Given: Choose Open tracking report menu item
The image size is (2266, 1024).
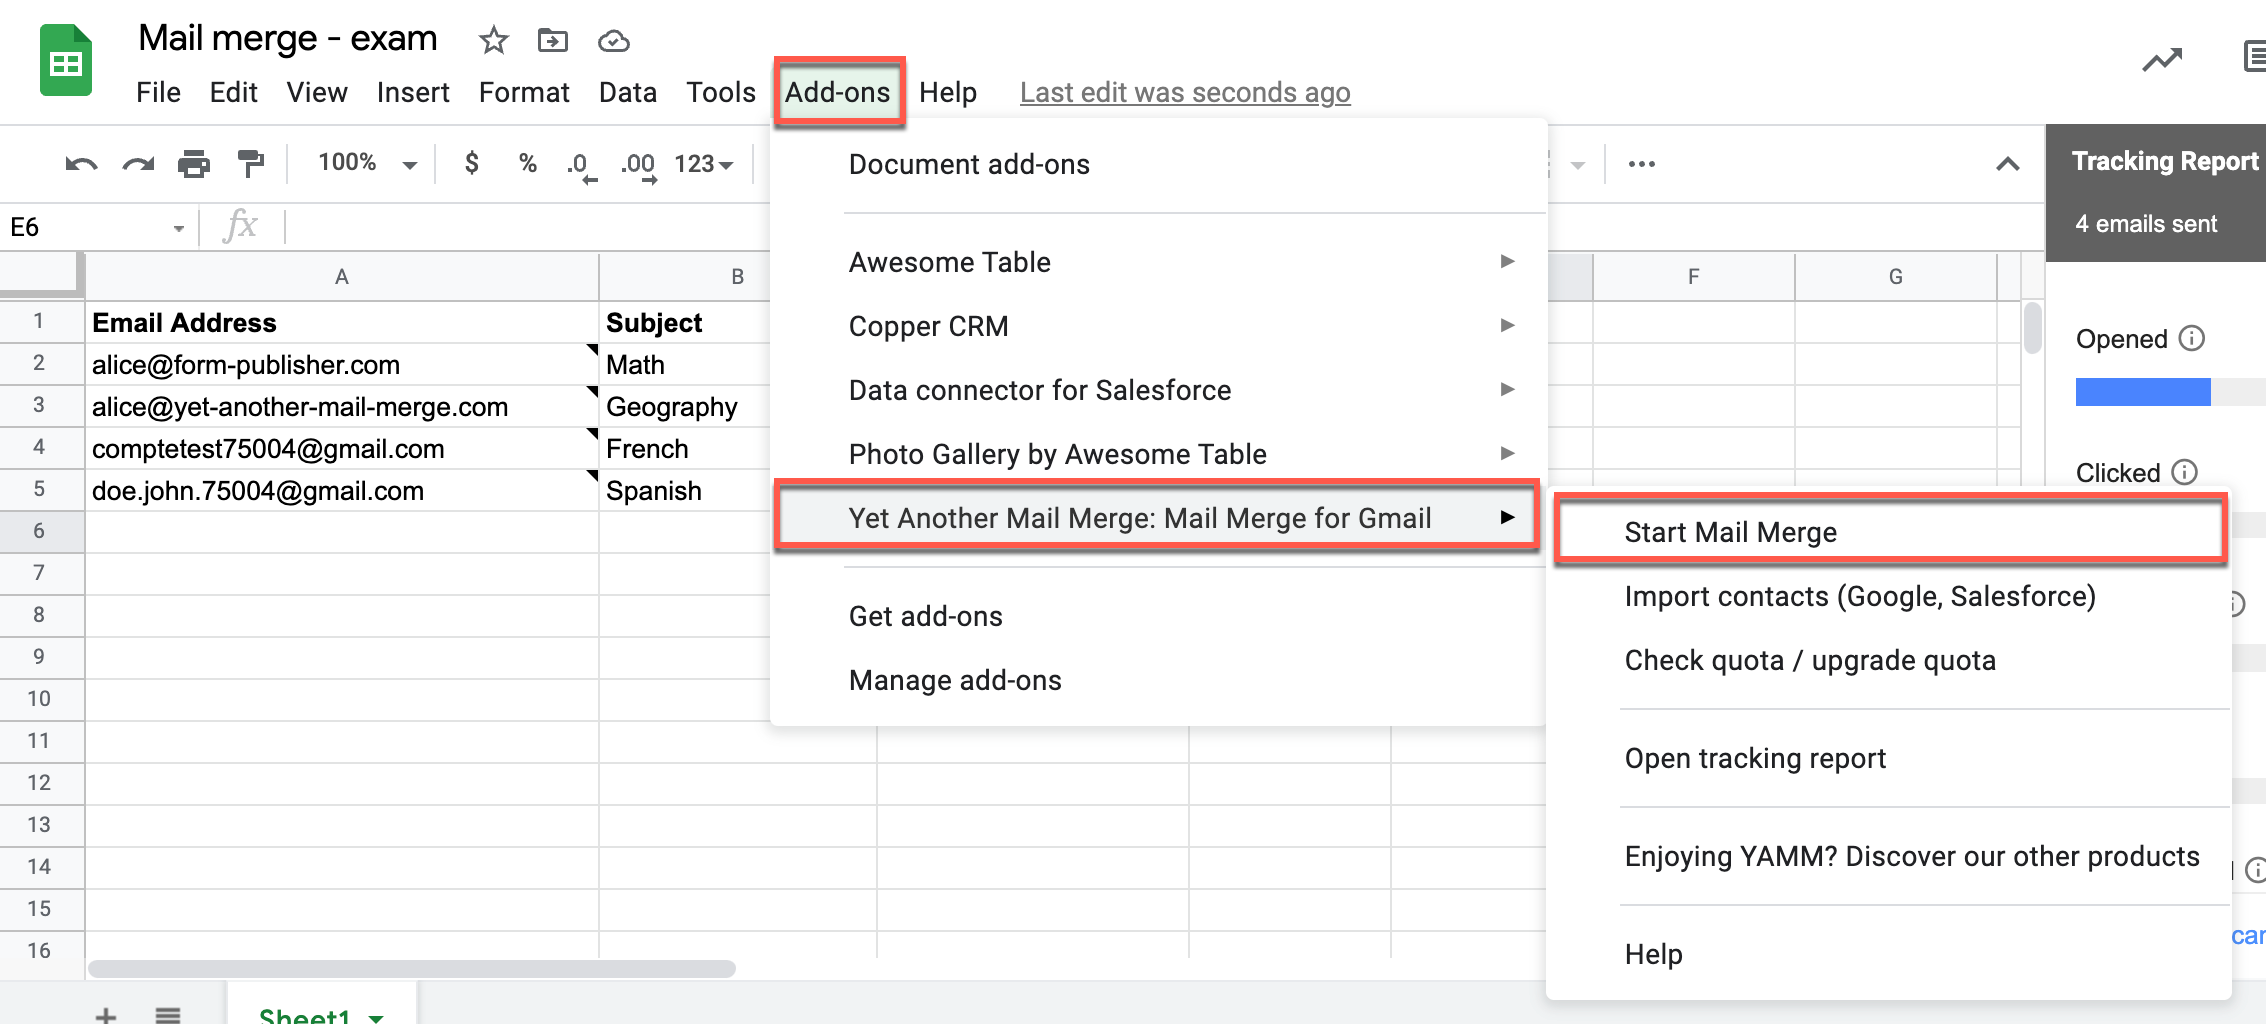Looking at the screenshot, I should (x=1755, y=759).
